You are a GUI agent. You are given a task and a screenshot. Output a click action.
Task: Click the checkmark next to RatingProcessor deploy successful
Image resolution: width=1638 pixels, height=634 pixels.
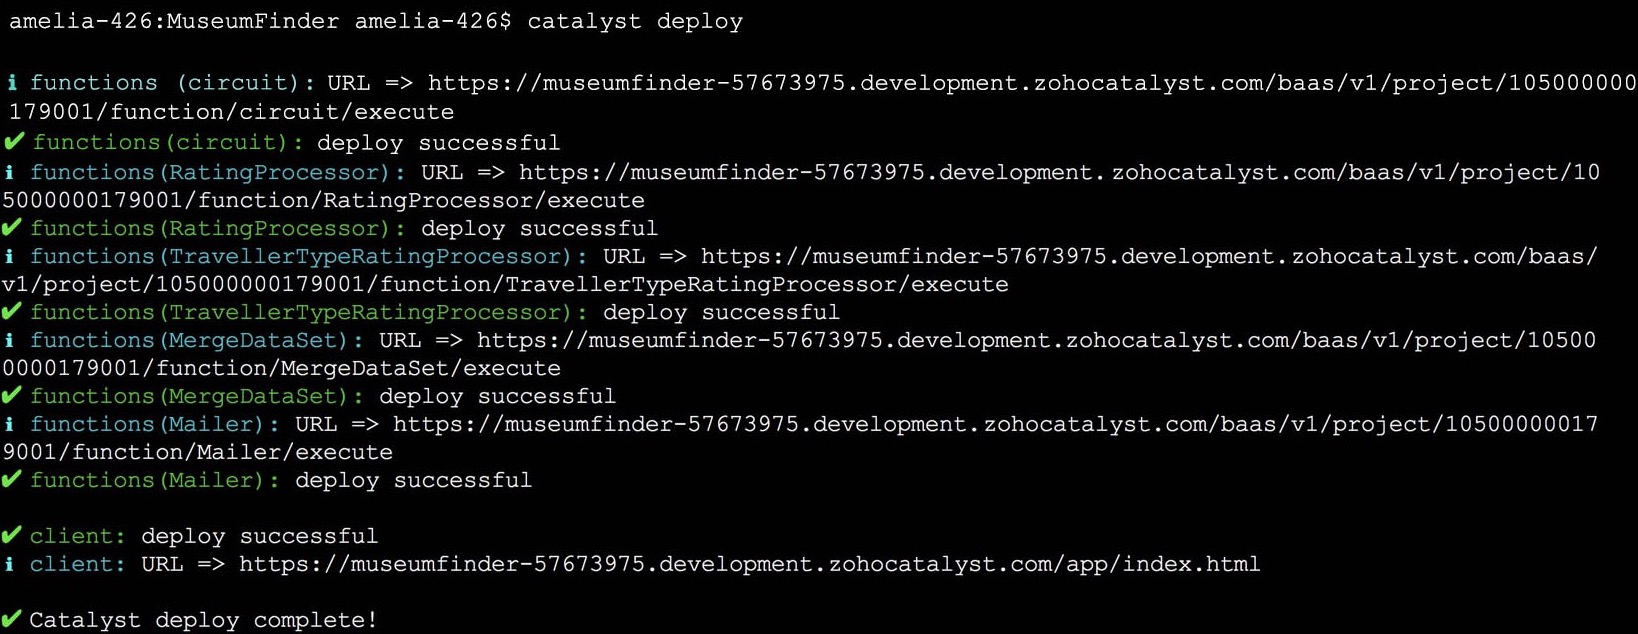tap(12, 228)
